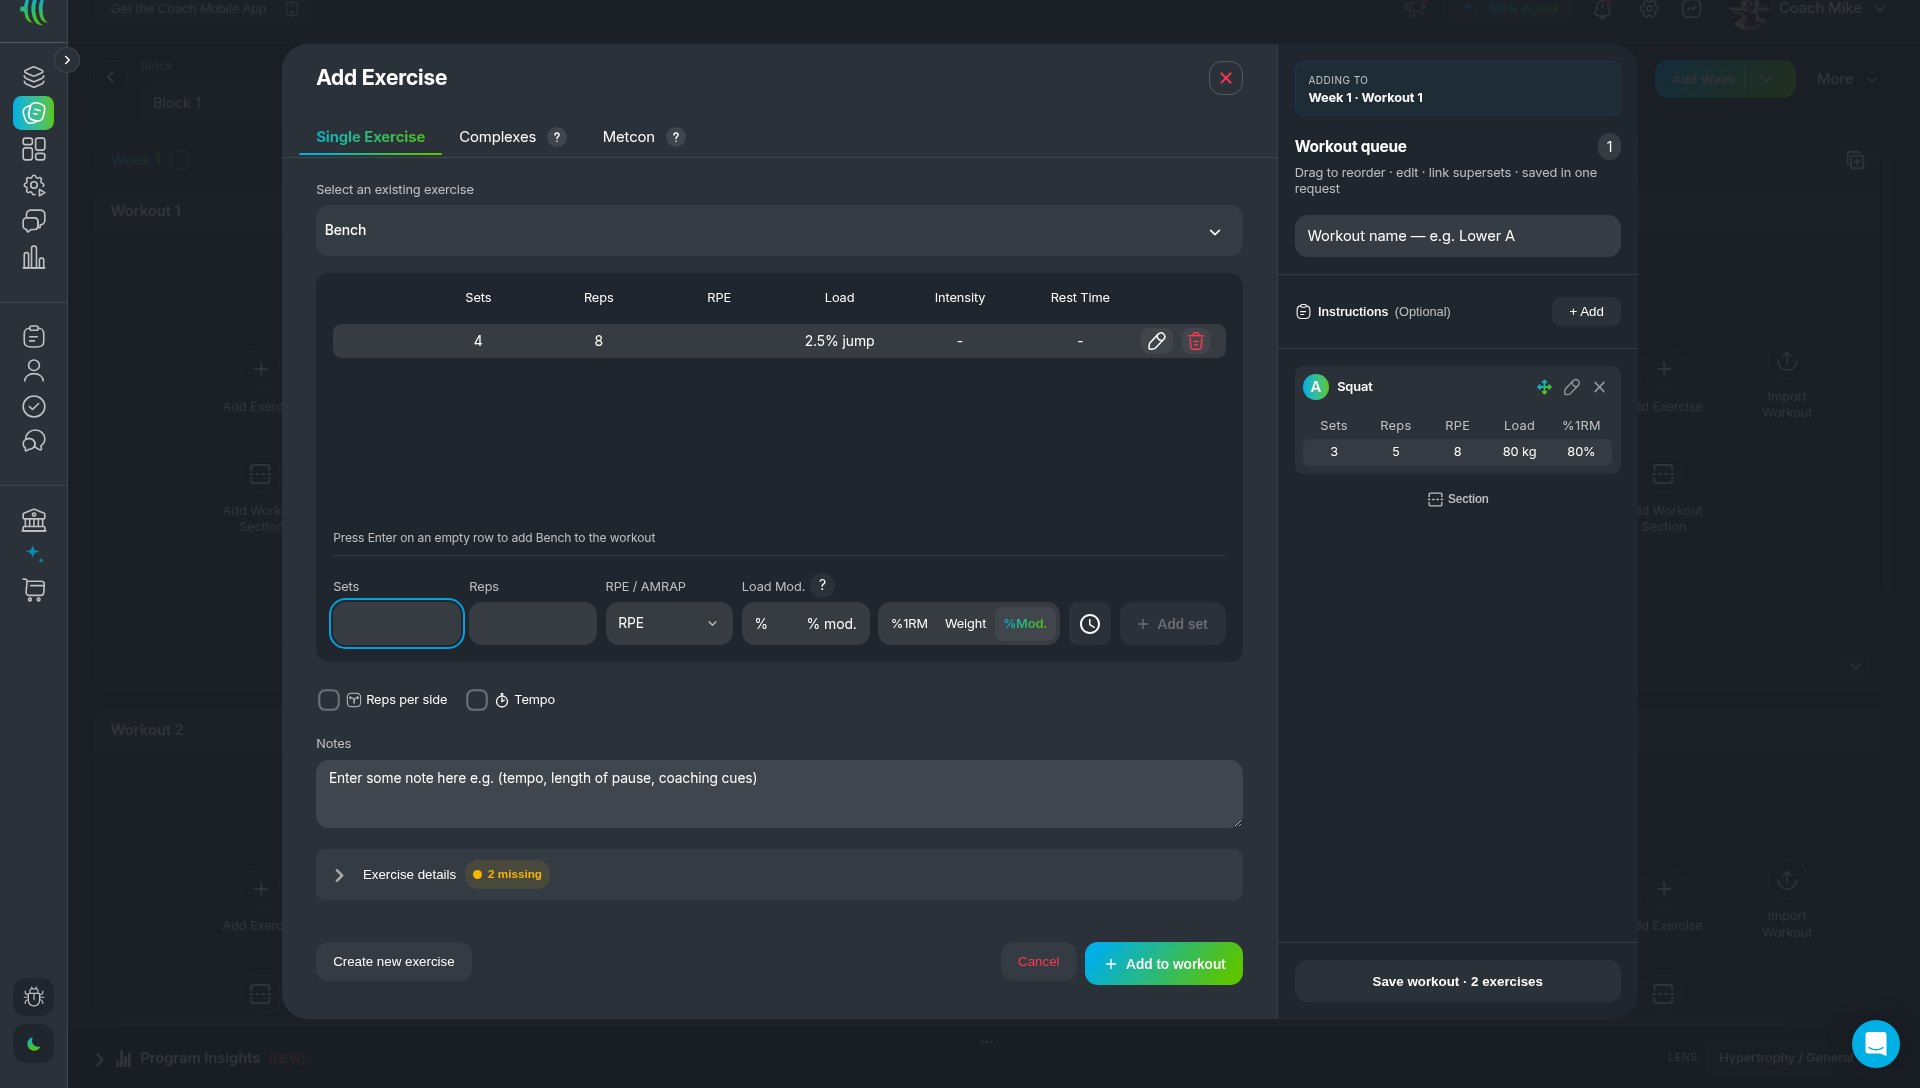The width and height of the screenshot is (1920, 1088).
Task: Grab the Squat reorder handle
Action: [x=1544, y=387]
